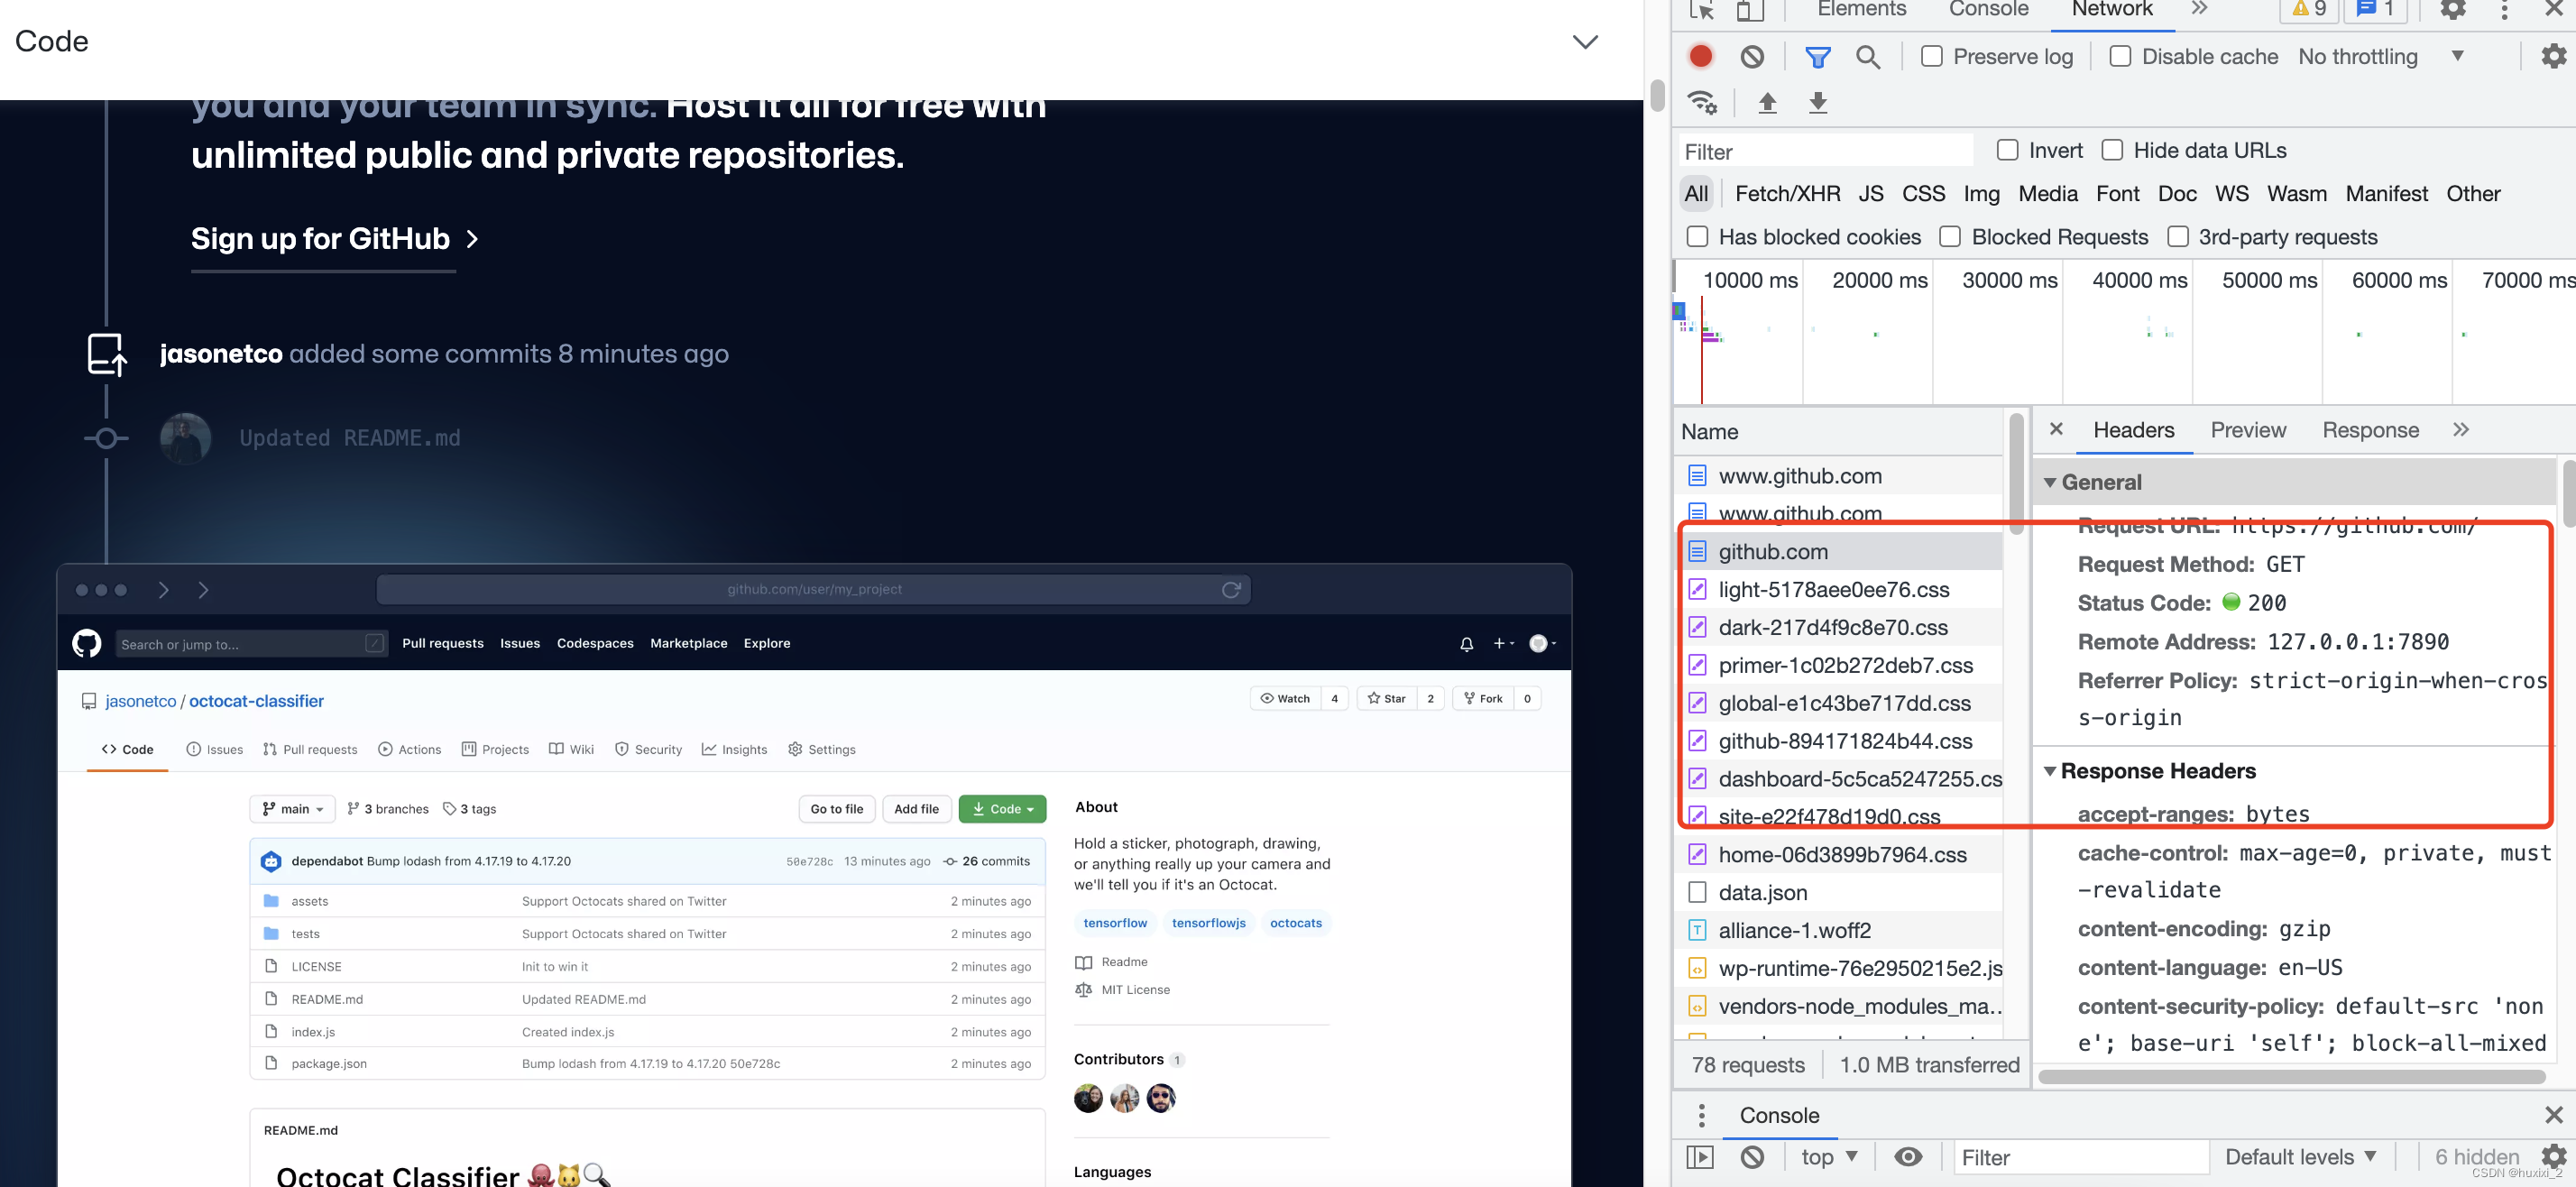Click the warnings badge showing 9
This screenshot has width=2576, height=1187.
(2308, 11)
